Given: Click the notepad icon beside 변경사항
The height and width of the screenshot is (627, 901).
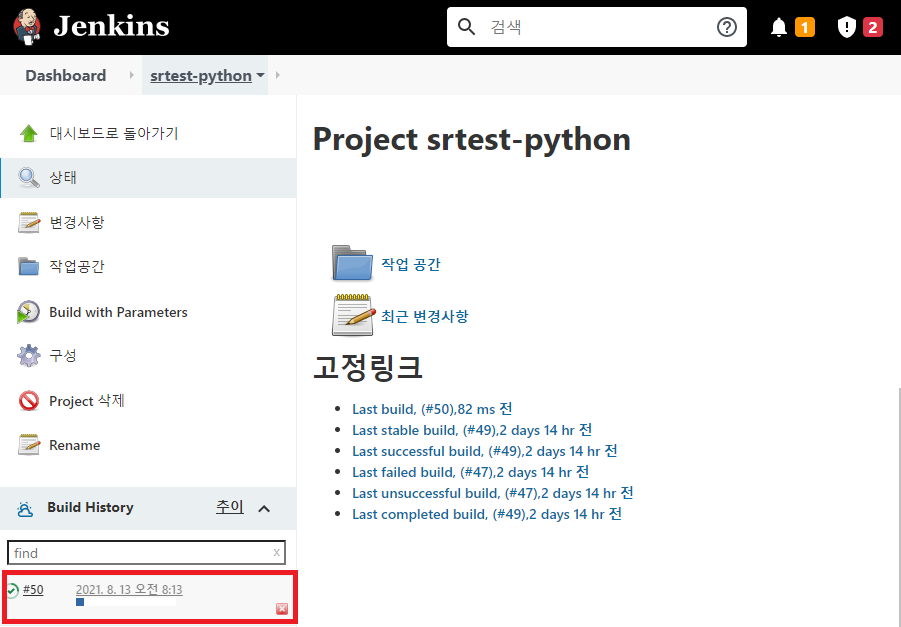Looking at the screenshot, I should pos(29,222).
